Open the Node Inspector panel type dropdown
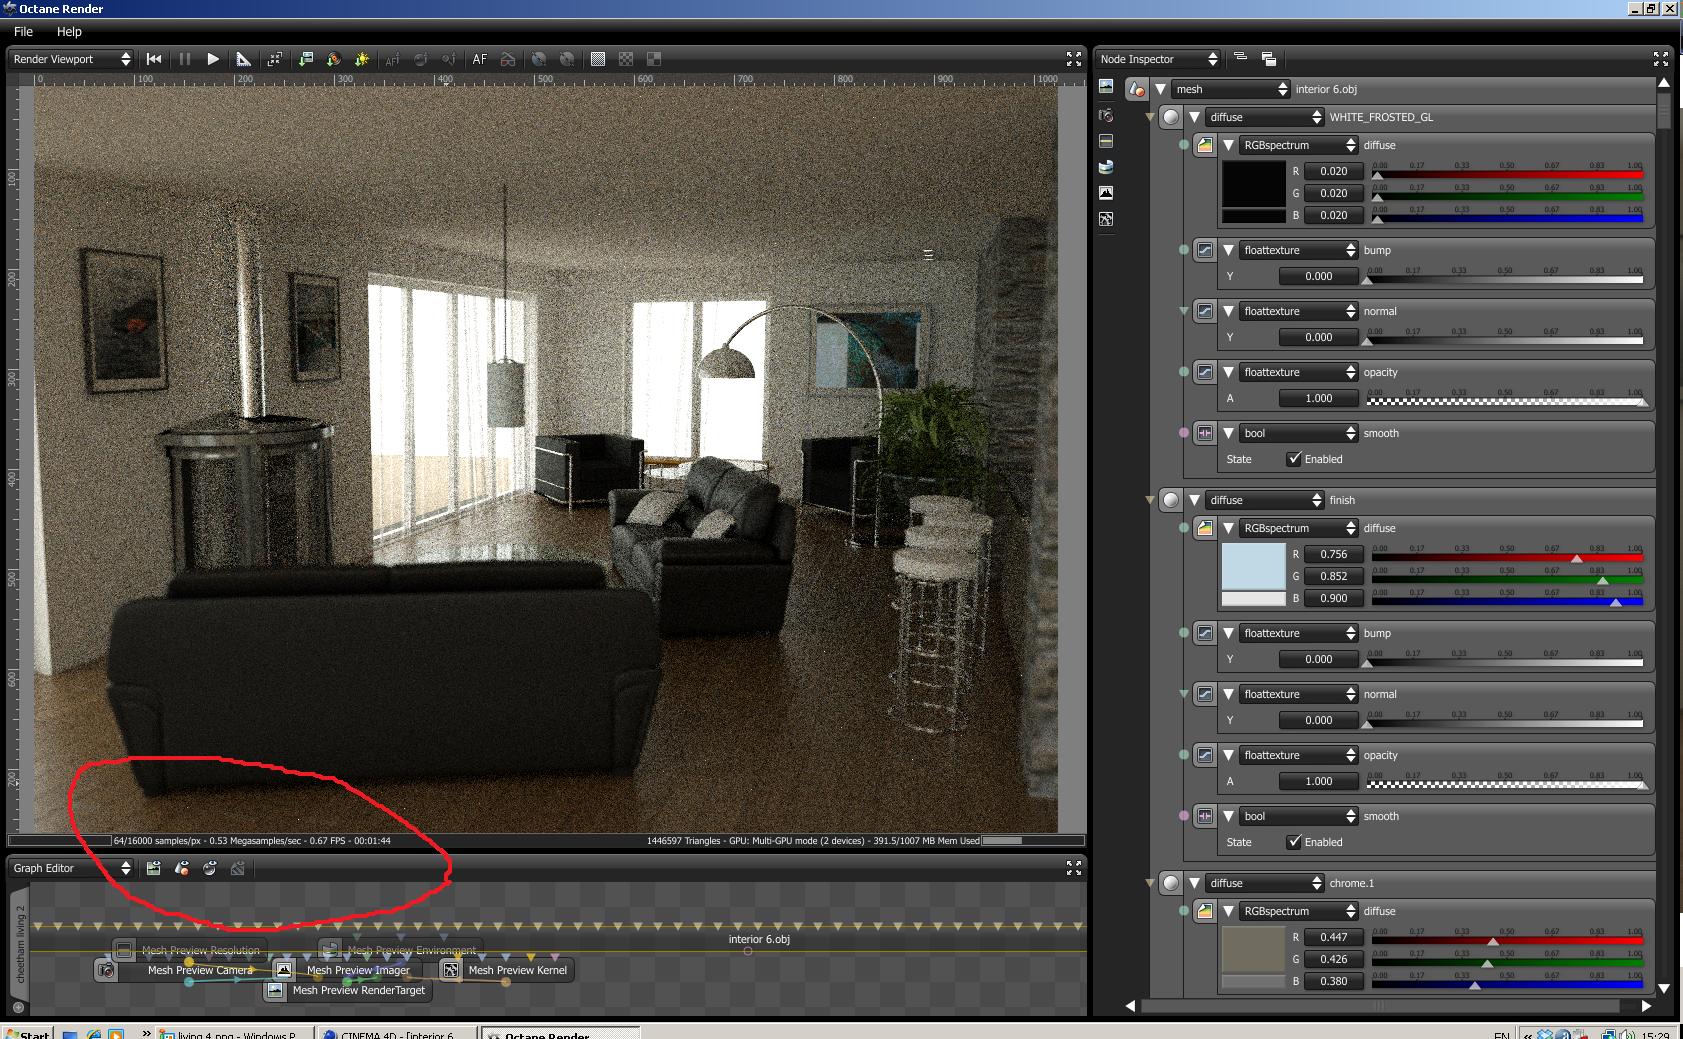This screenshot has height=1039, width=1683. tap(1158, 59)
